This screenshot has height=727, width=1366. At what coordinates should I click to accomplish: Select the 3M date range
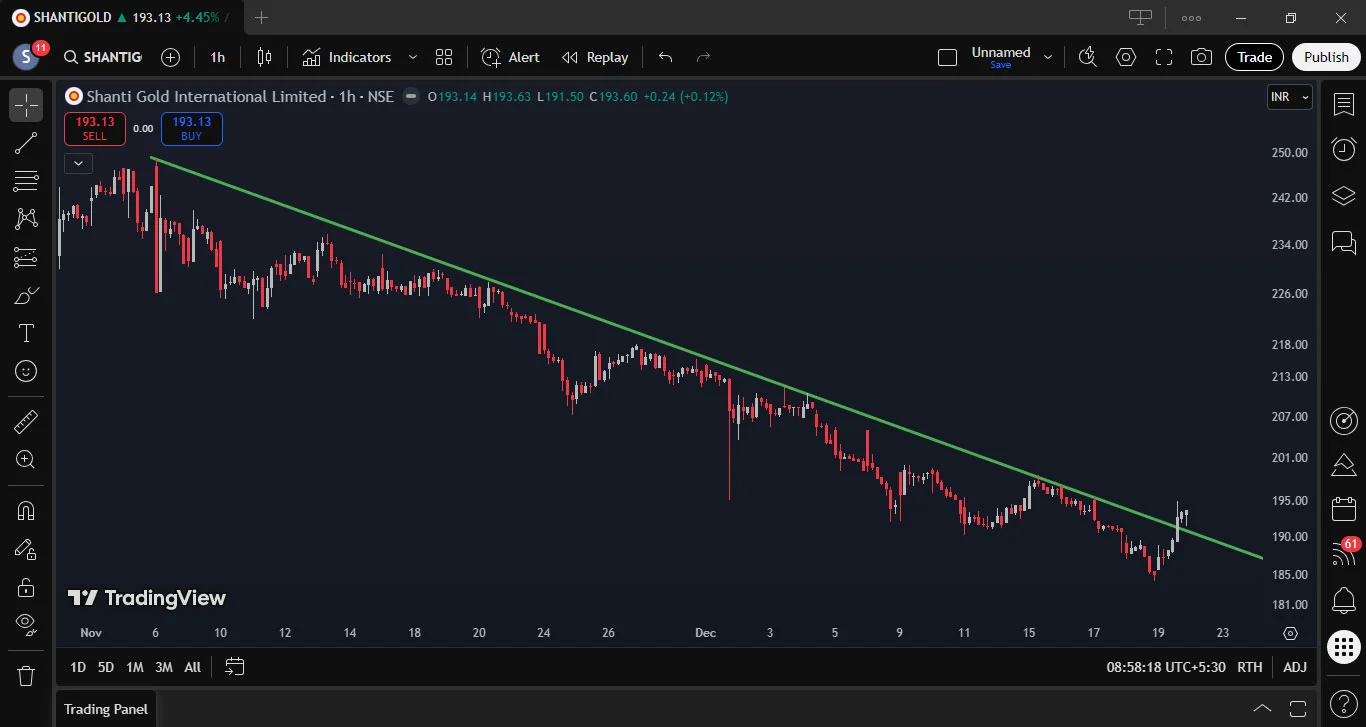point(164,667)
